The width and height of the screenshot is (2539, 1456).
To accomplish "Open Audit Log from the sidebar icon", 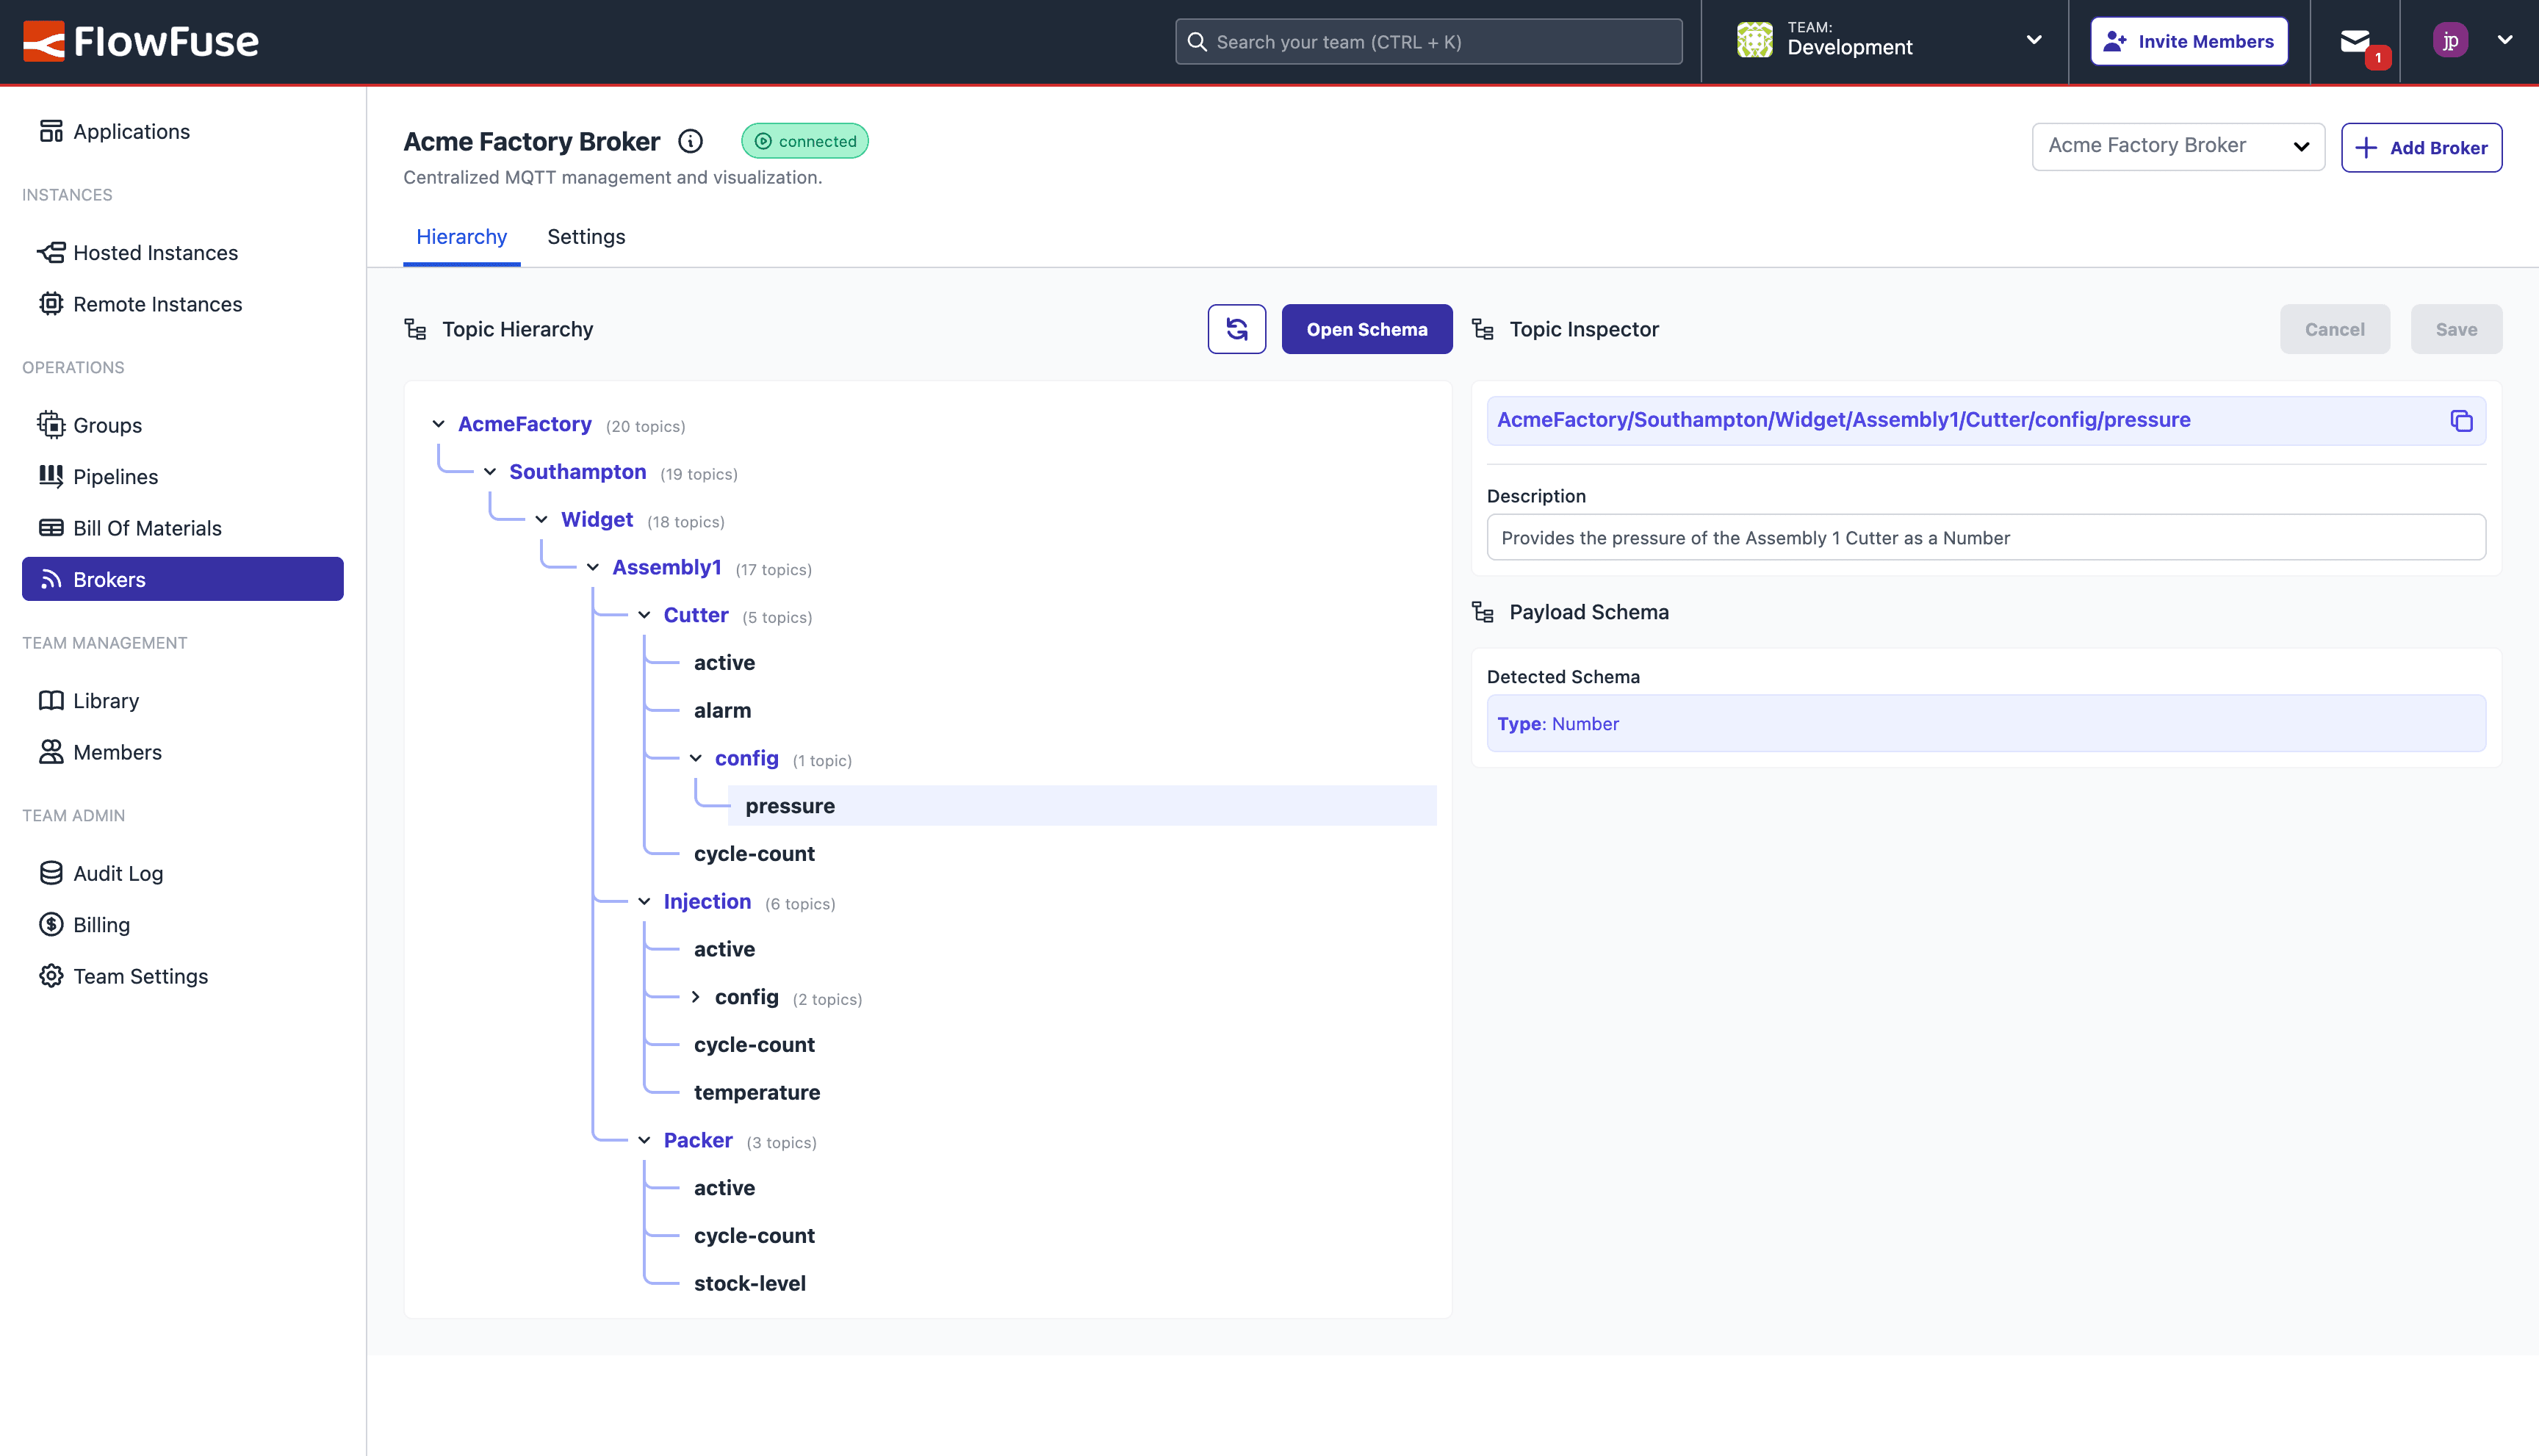I will click(51, 872).
